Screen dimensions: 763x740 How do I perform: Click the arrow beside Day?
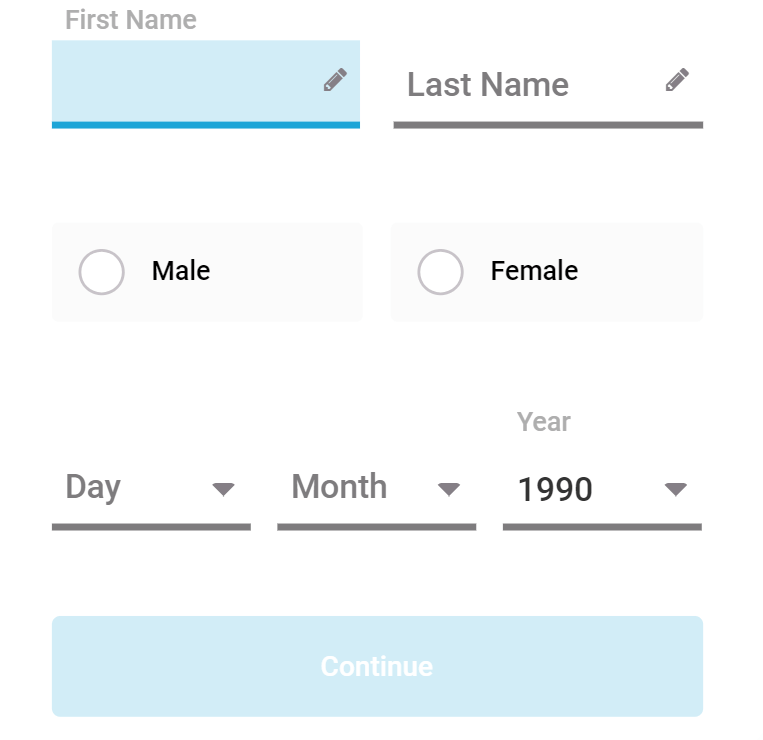pos(224,489)
